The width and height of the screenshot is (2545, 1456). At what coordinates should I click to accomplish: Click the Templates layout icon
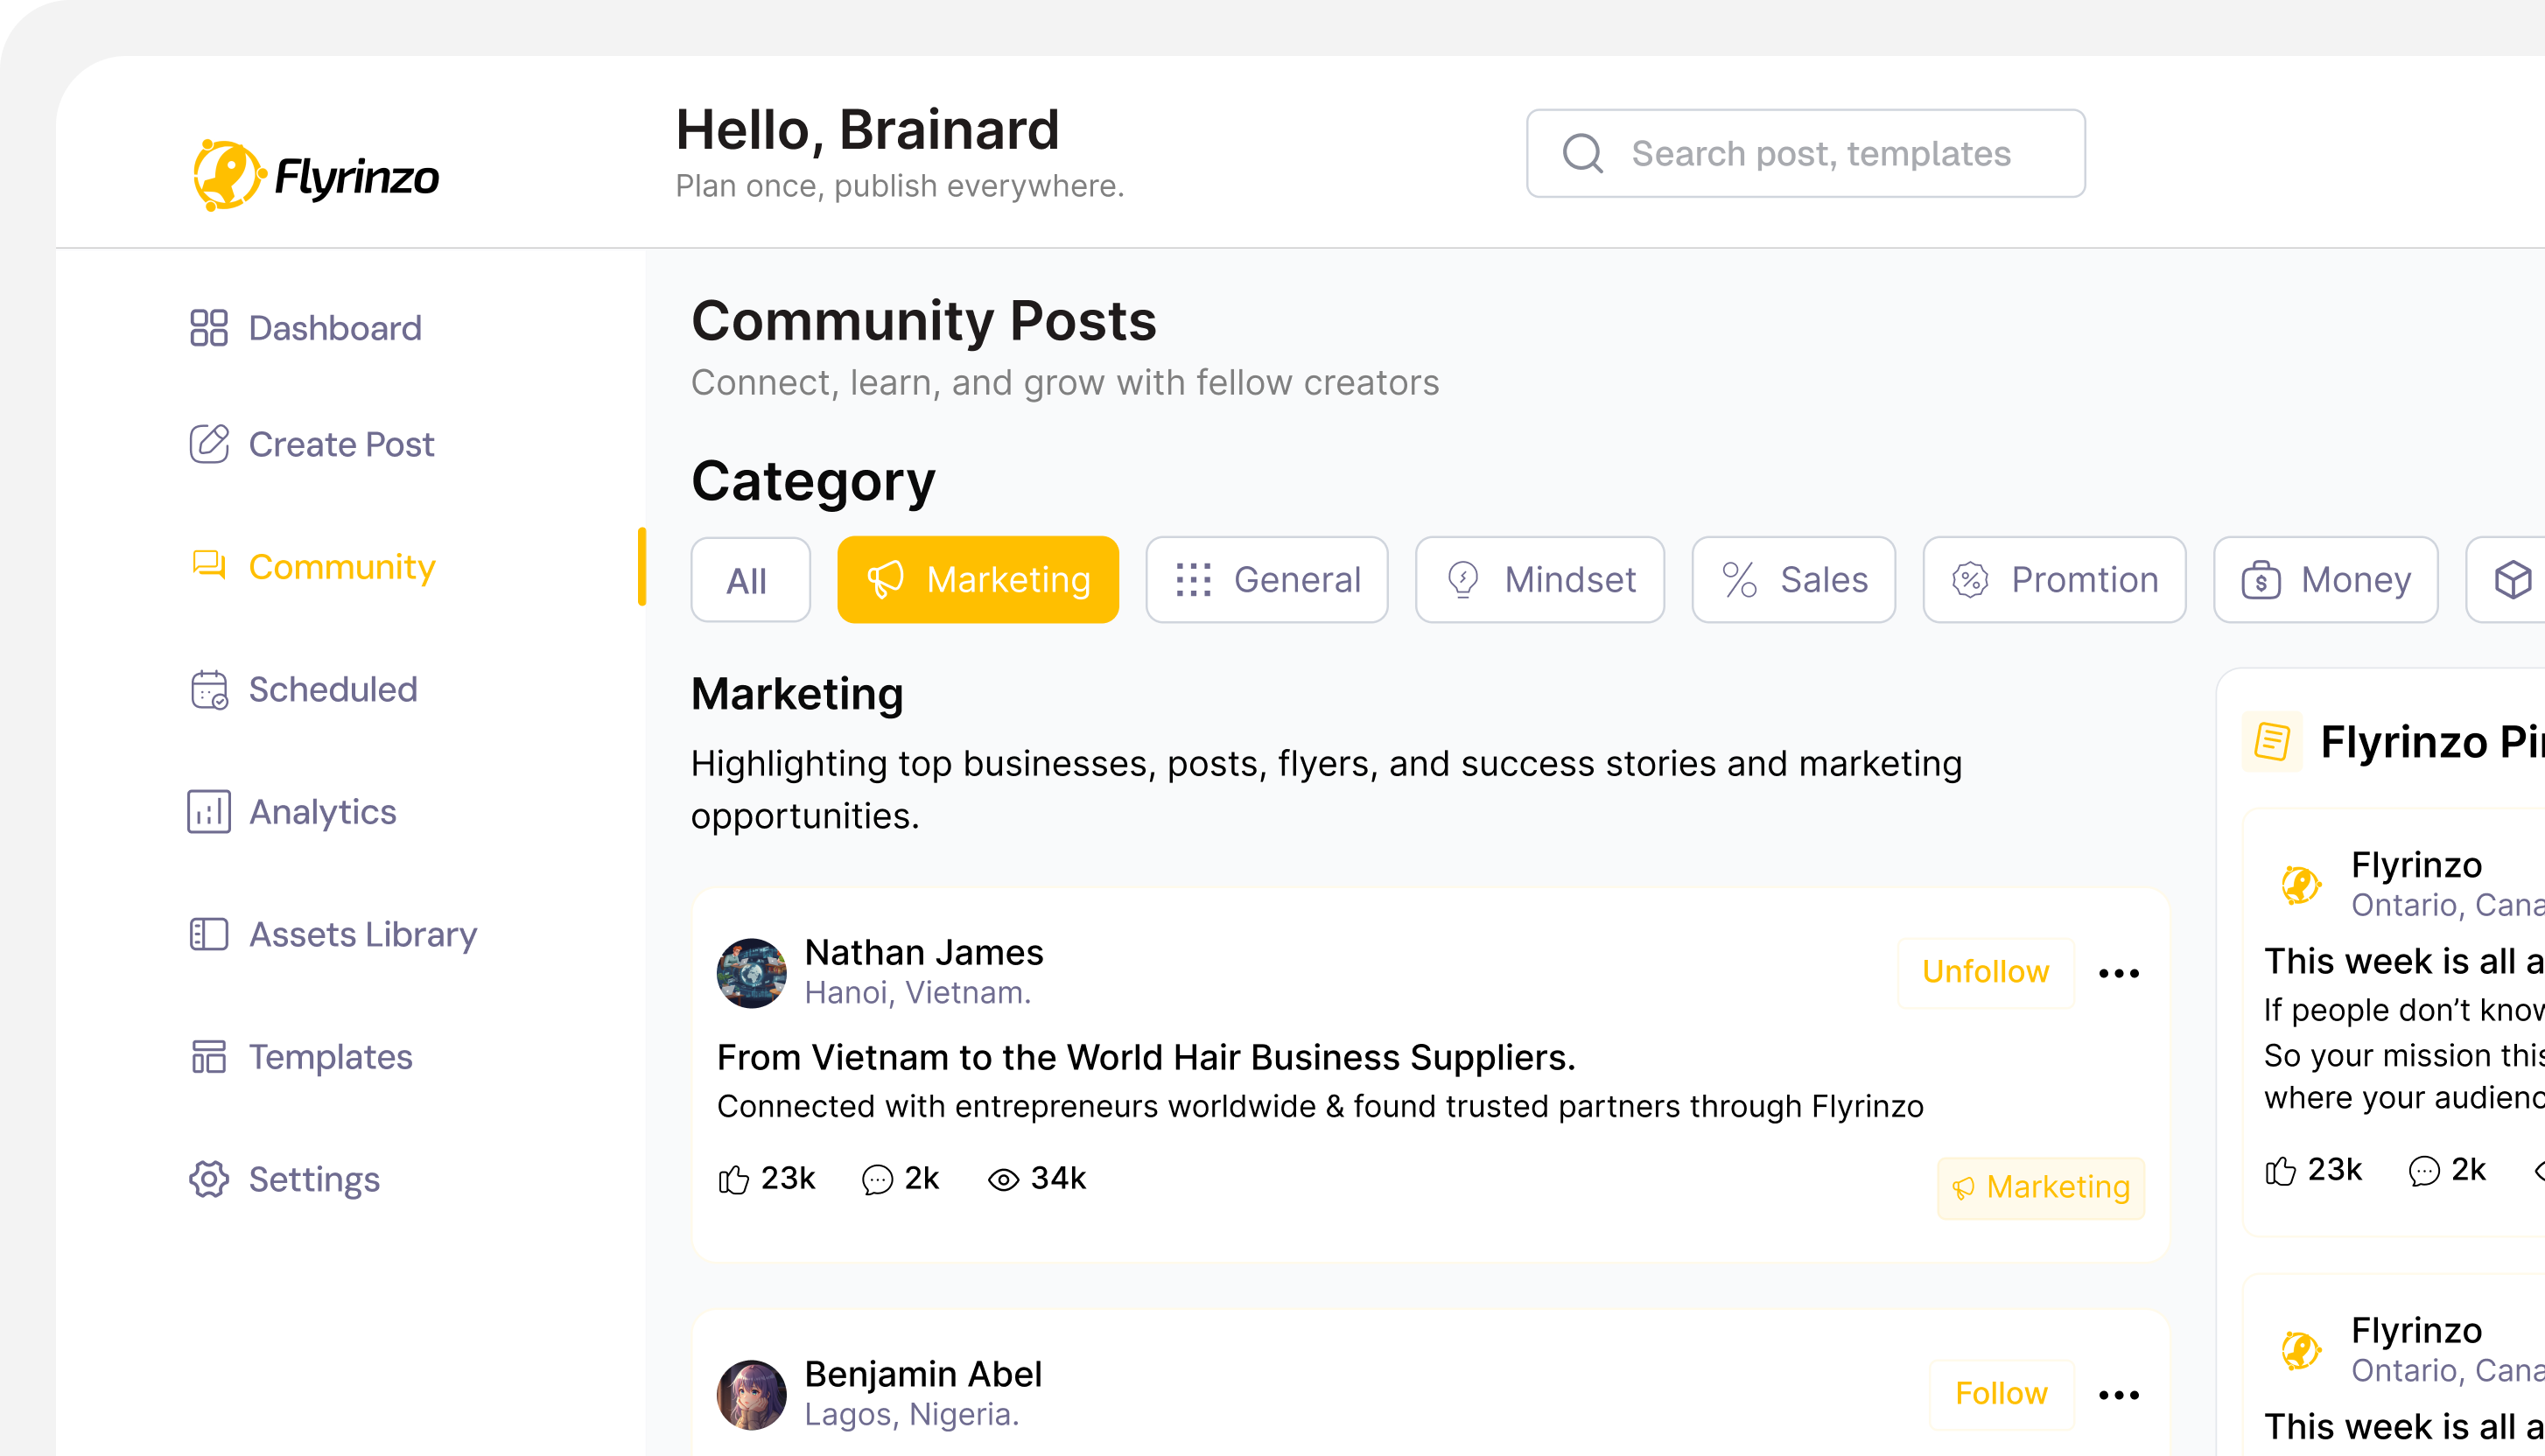(x=209, y=1056)
